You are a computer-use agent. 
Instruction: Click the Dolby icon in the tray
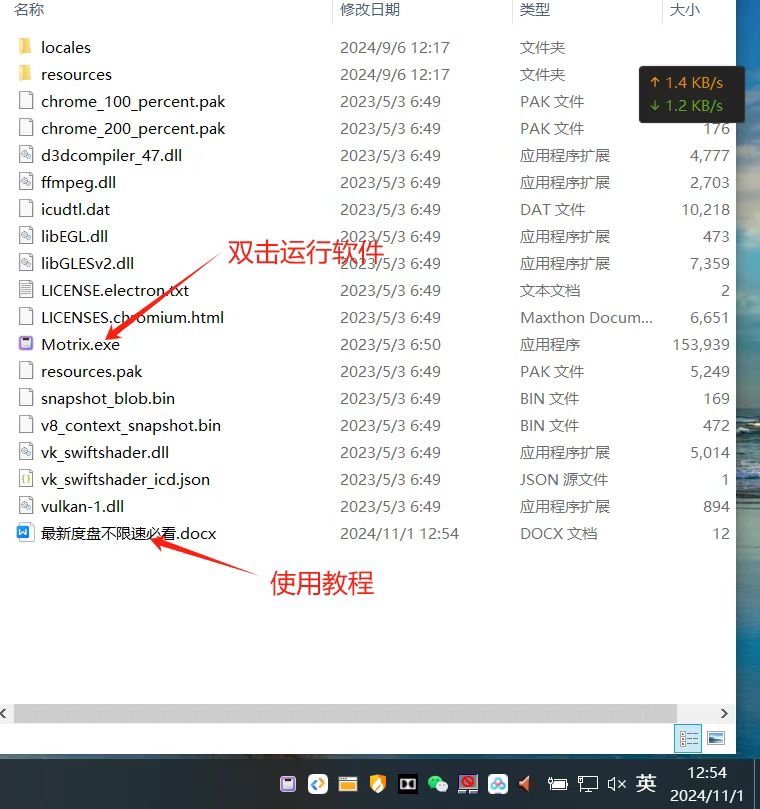[407, 784]
